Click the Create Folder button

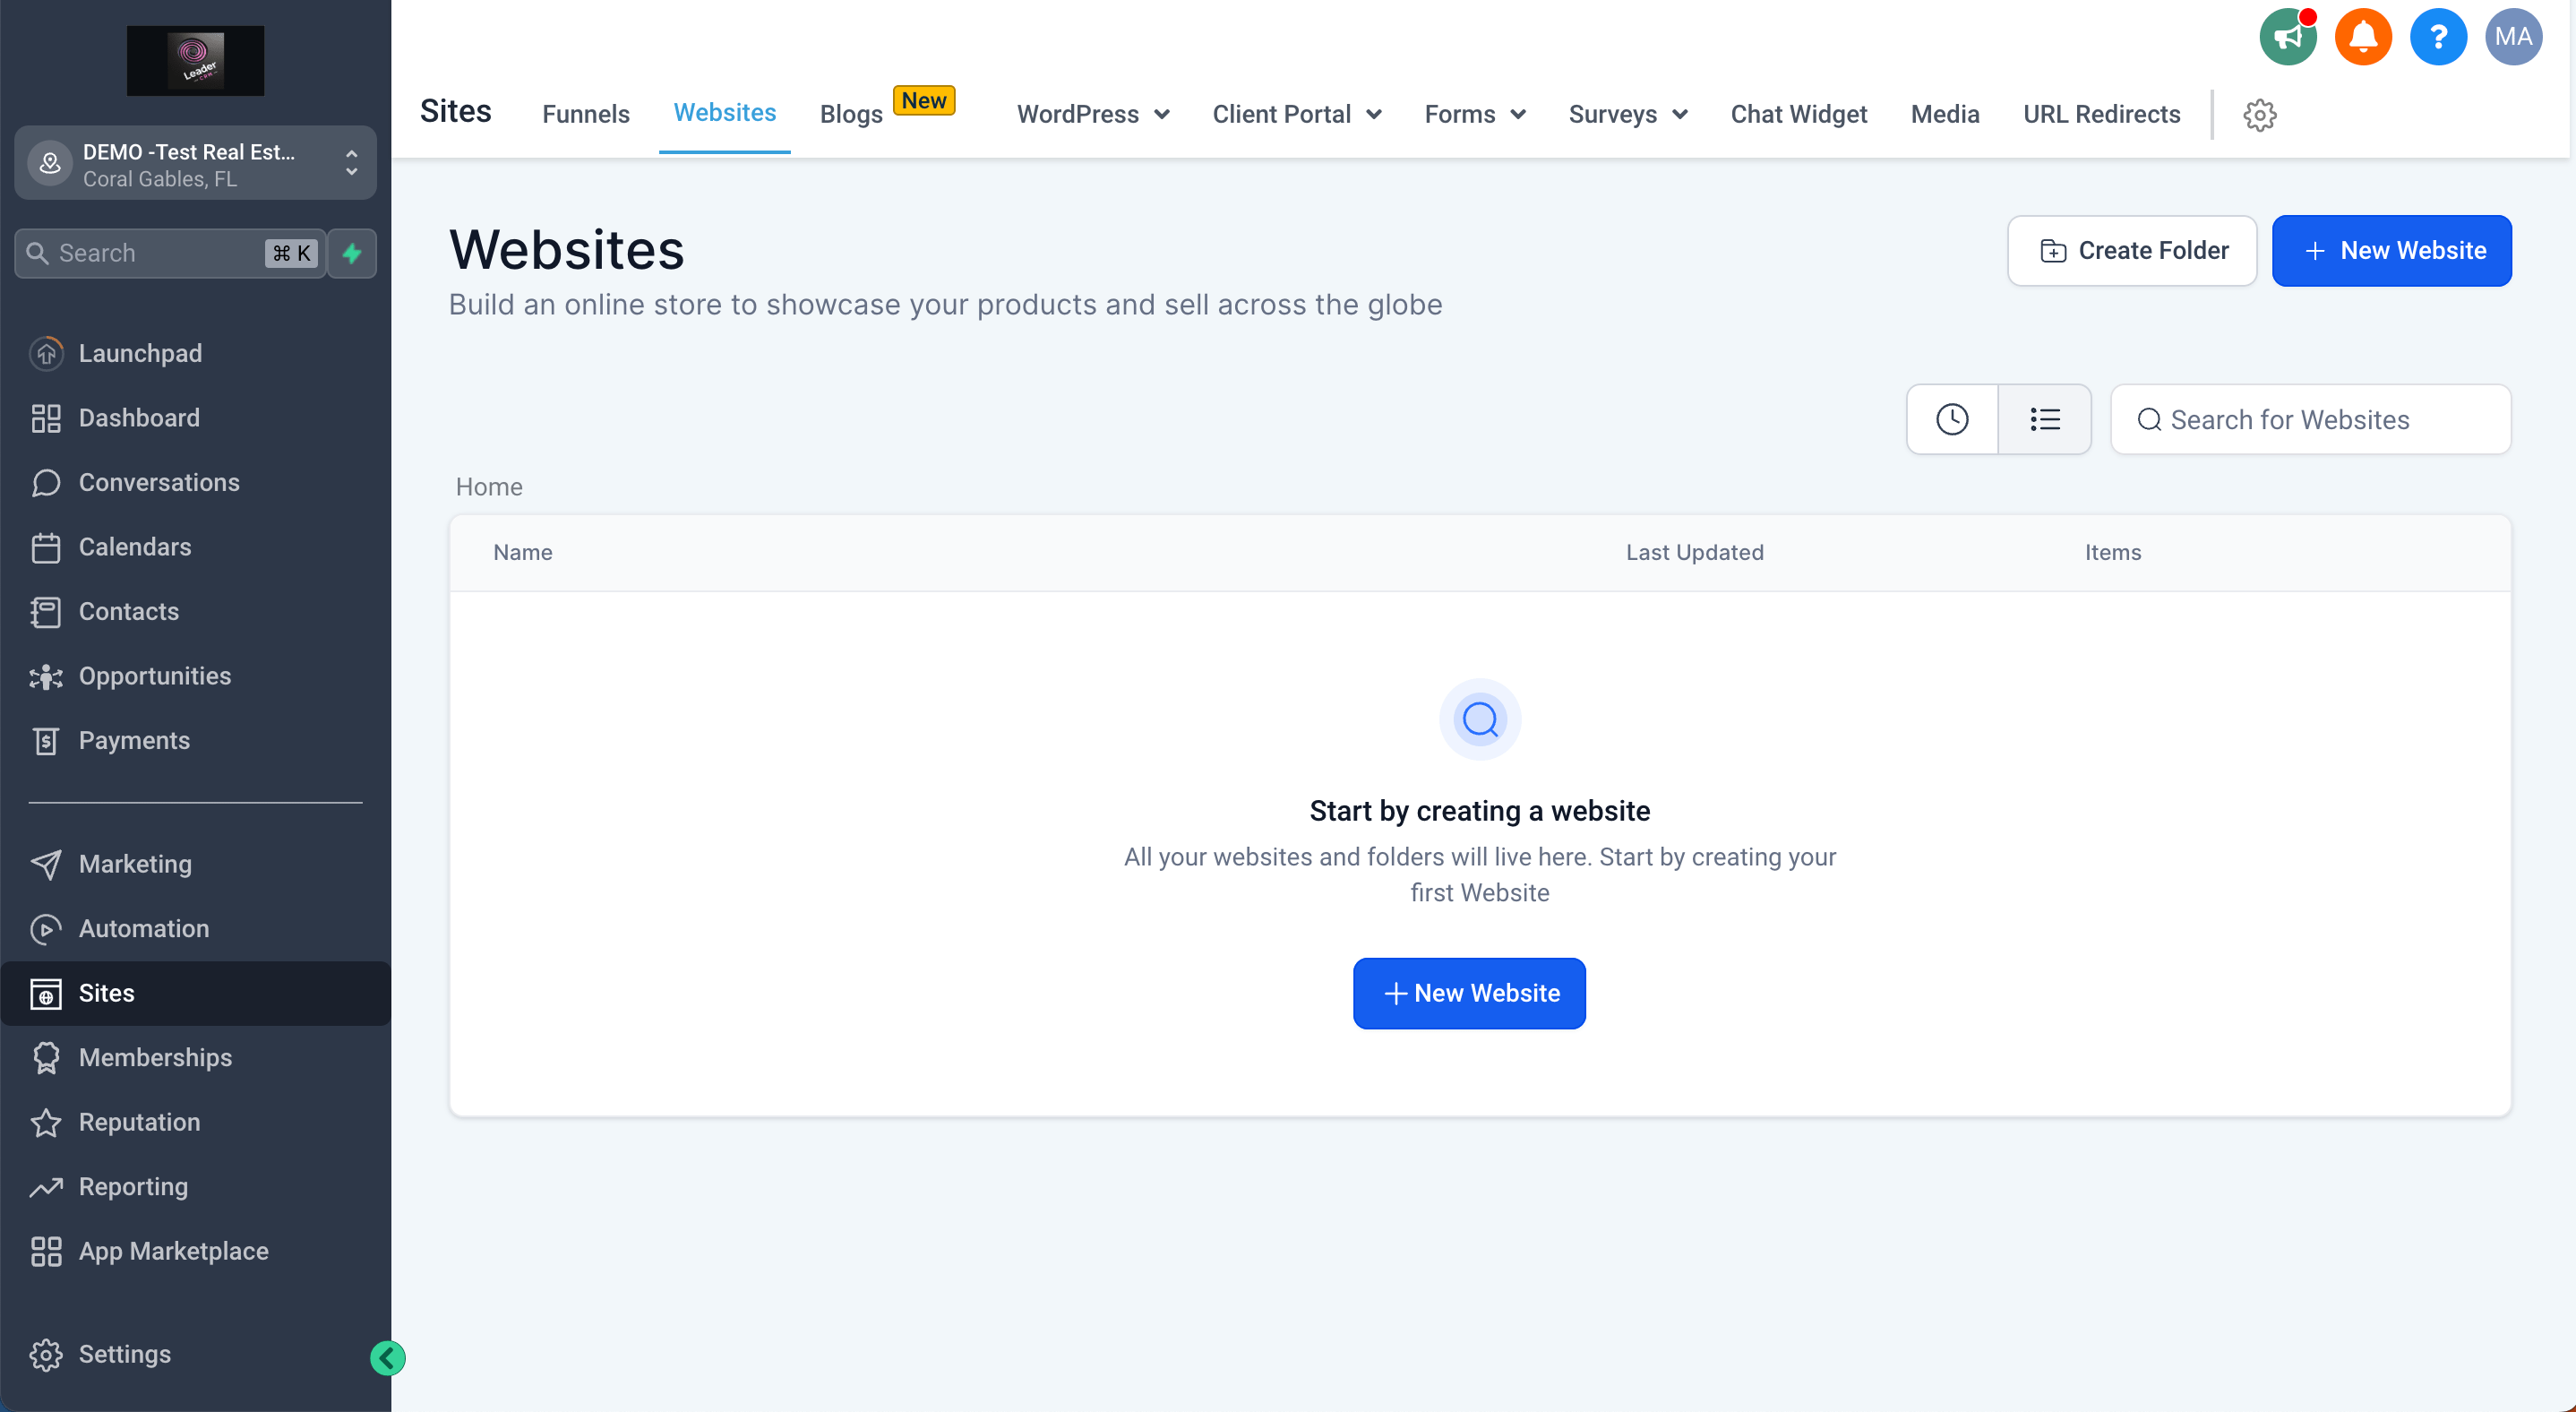point(2131,251)
